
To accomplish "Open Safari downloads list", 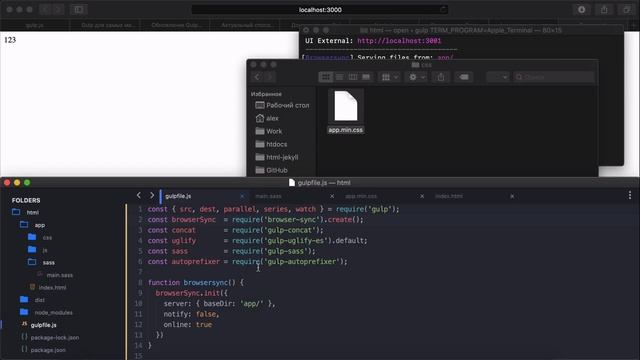I will coord(582,9).
